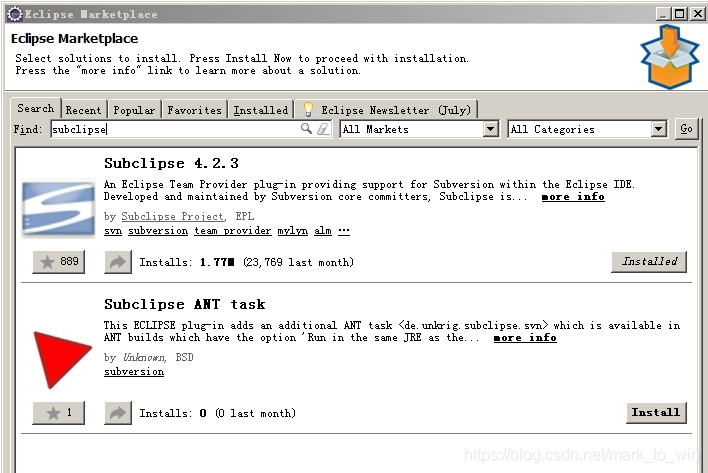Click the 'Installs: 1.77M' text
708x473 pixels.
coord(187,262)
